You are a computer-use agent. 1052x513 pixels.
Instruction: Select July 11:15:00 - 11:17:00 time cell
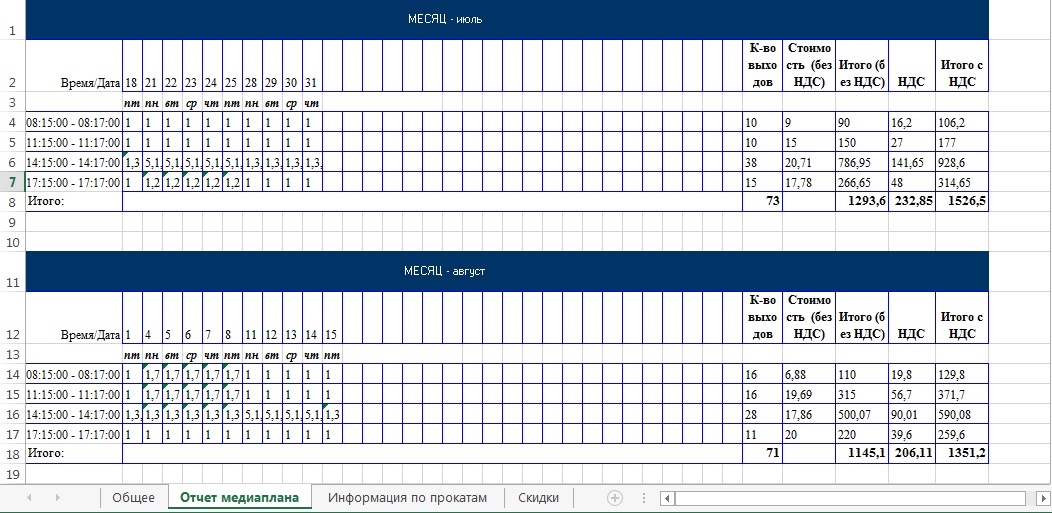tap(74, 142)
